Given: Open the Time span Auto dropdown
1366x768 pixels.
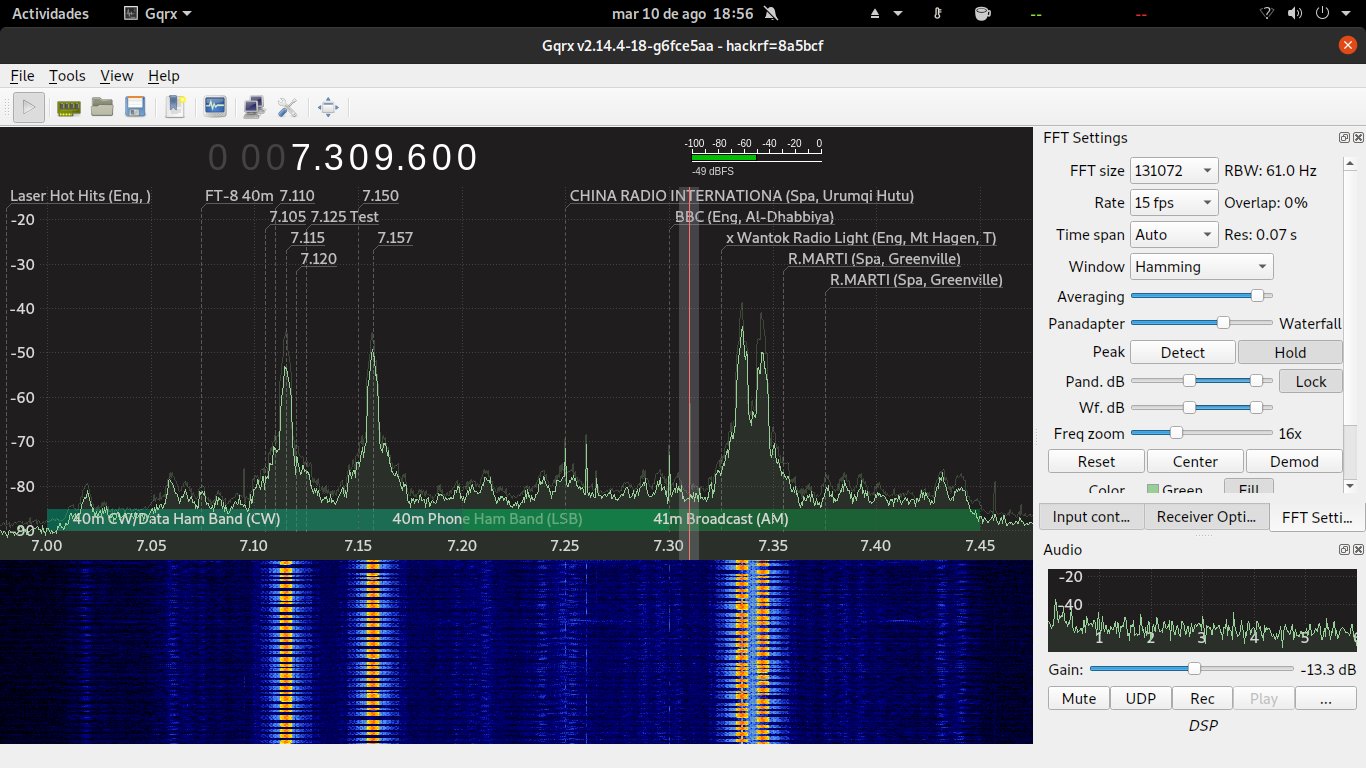Looking at the screenshot, I should click(x=1174, y=234).
